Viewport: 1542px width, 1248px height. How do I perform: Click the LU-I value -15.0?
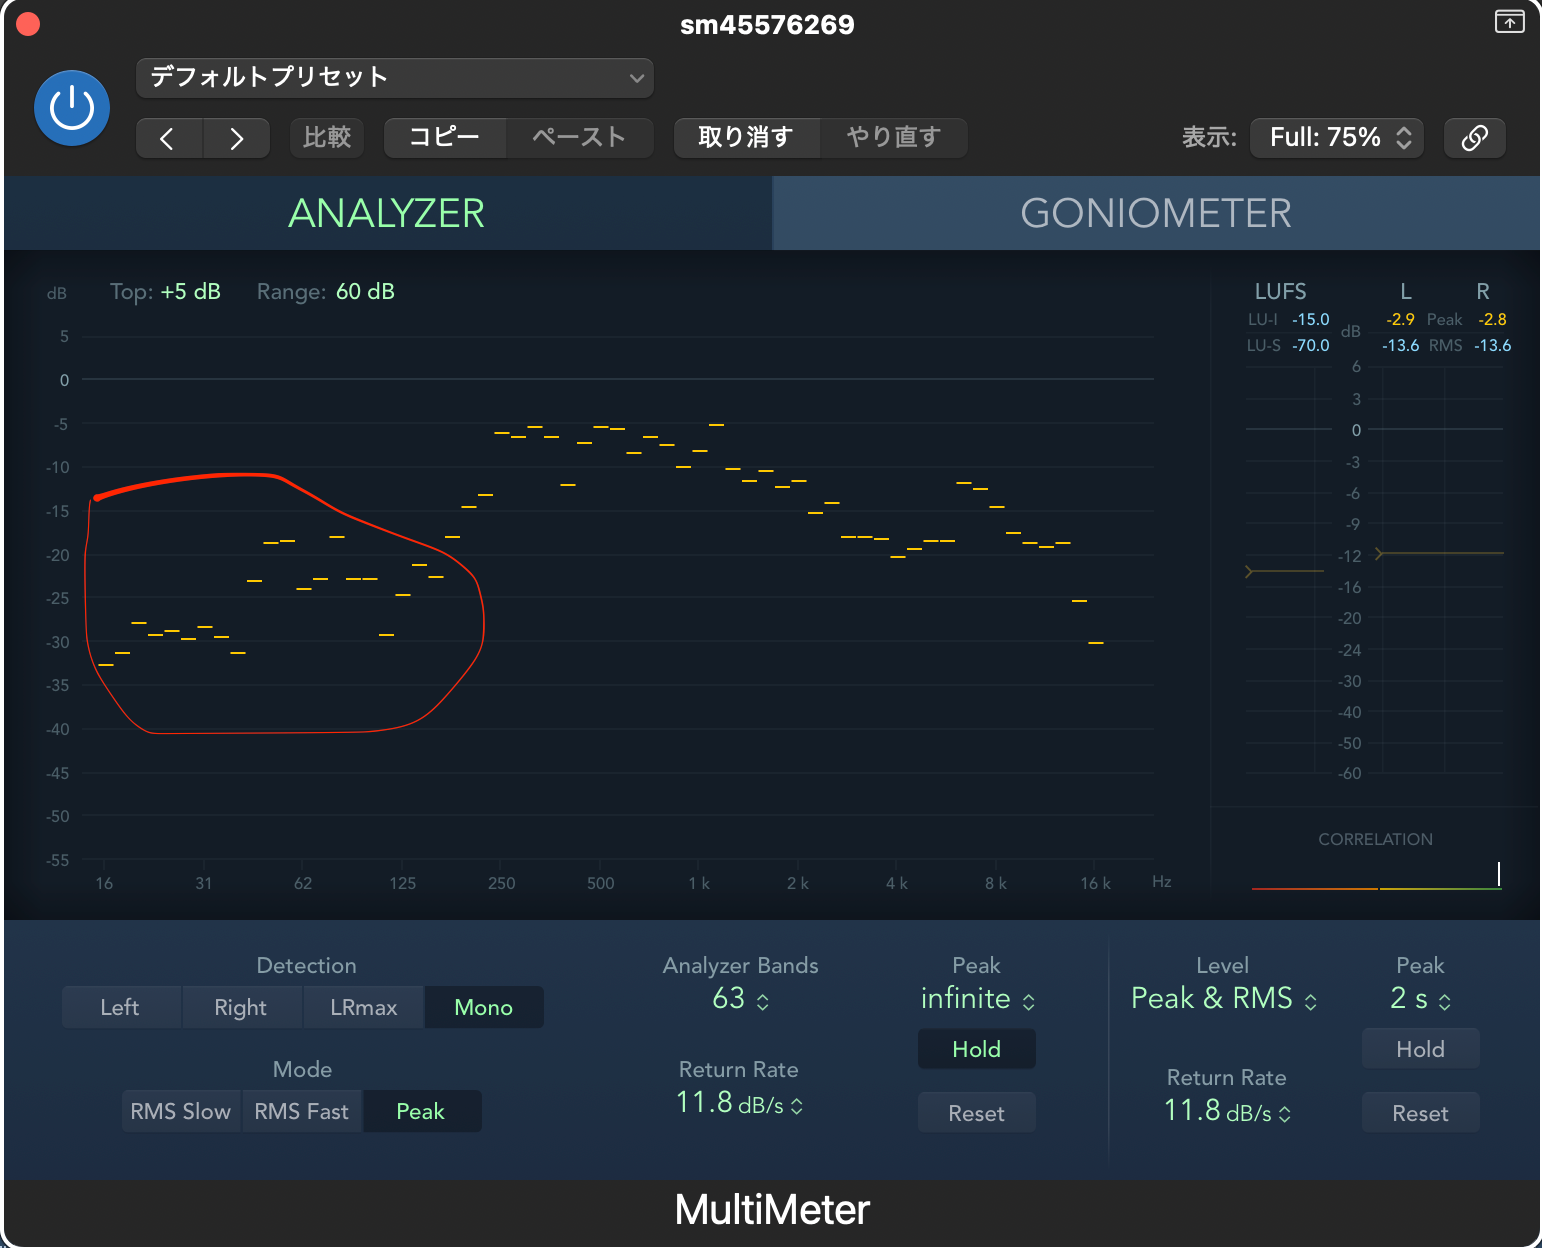(x=1311, y=320)
